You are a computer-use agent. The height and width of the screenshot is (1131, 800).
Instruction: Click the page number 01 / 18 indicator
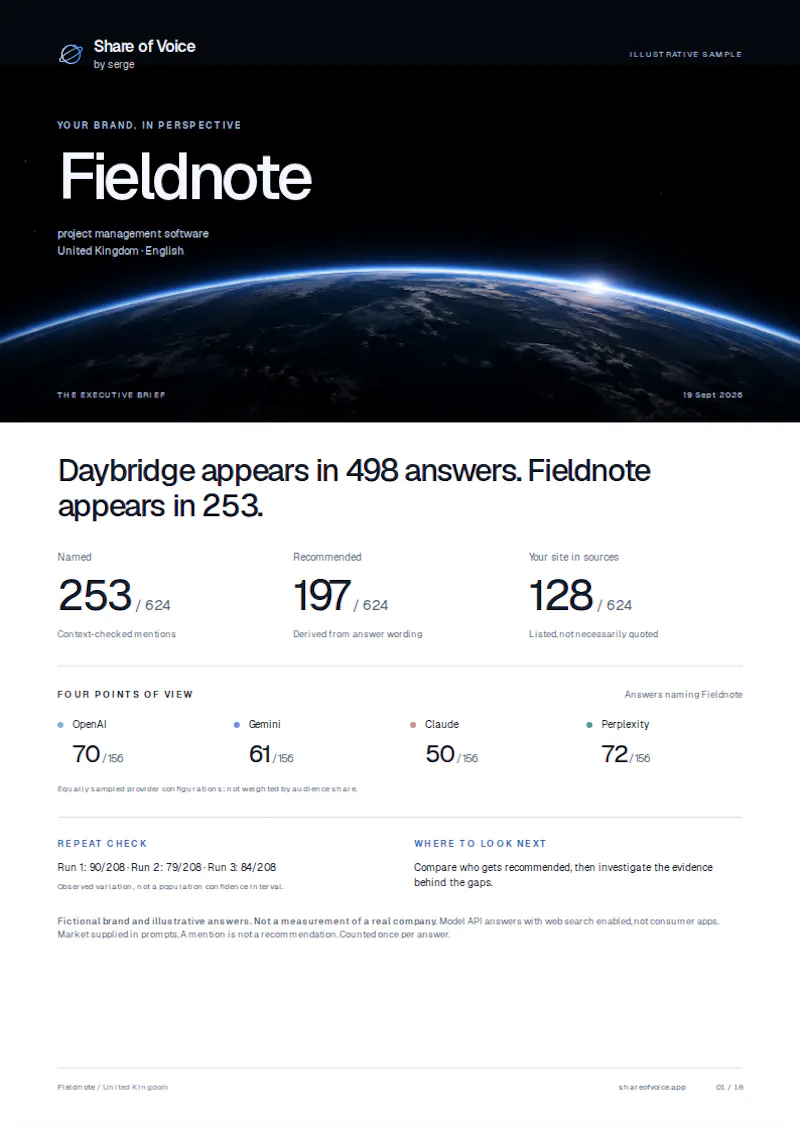[x=729, y=1087]
